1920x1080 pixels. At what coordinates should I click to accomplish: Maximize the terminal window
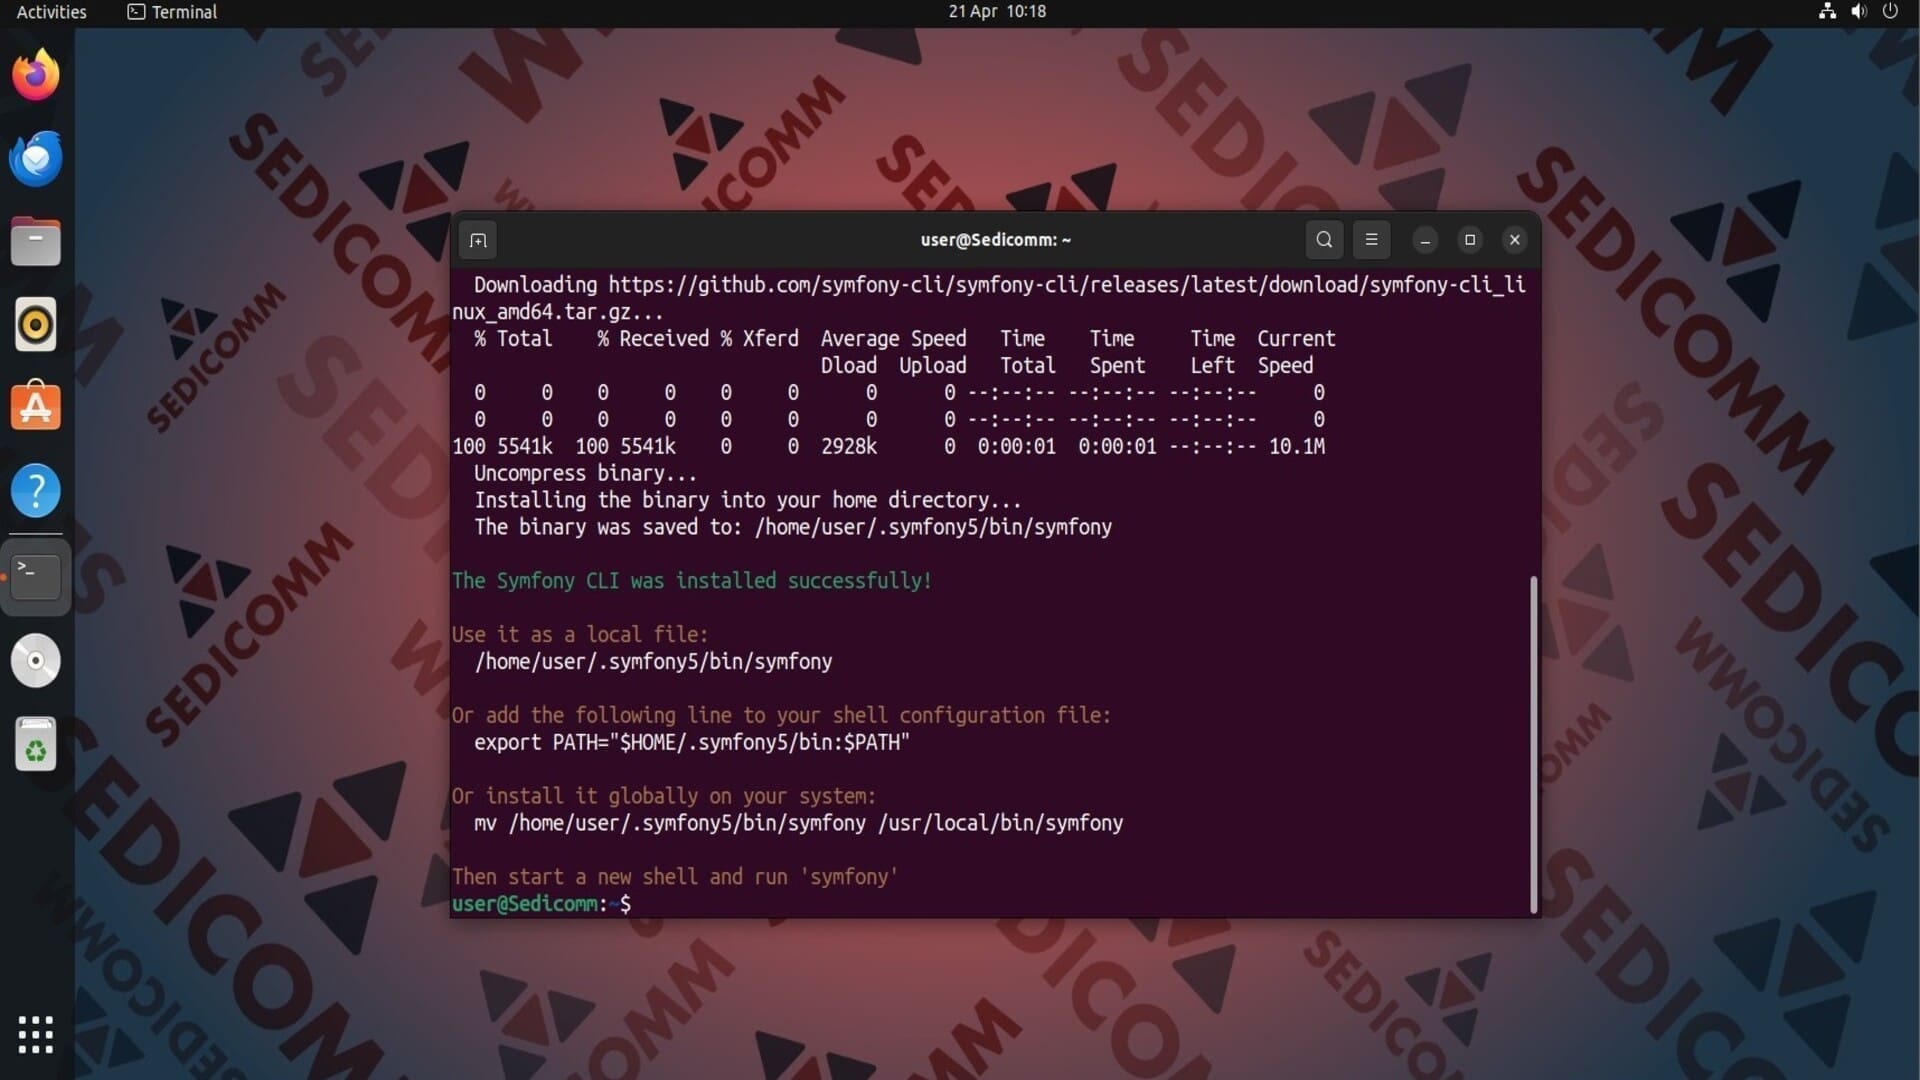[1469, 240]
